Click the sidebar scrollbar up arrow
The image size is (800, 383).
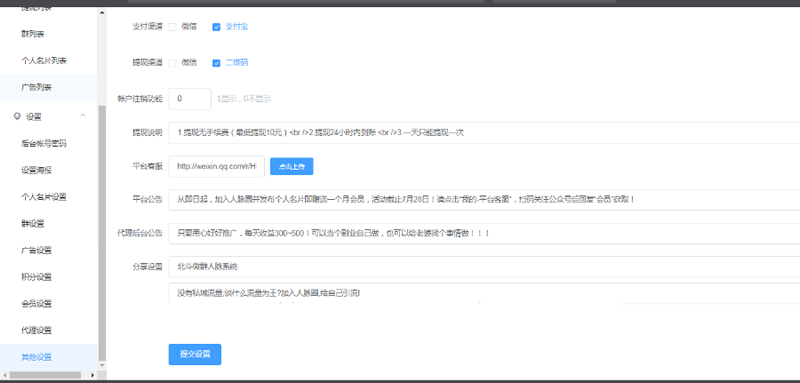(102, 13)
